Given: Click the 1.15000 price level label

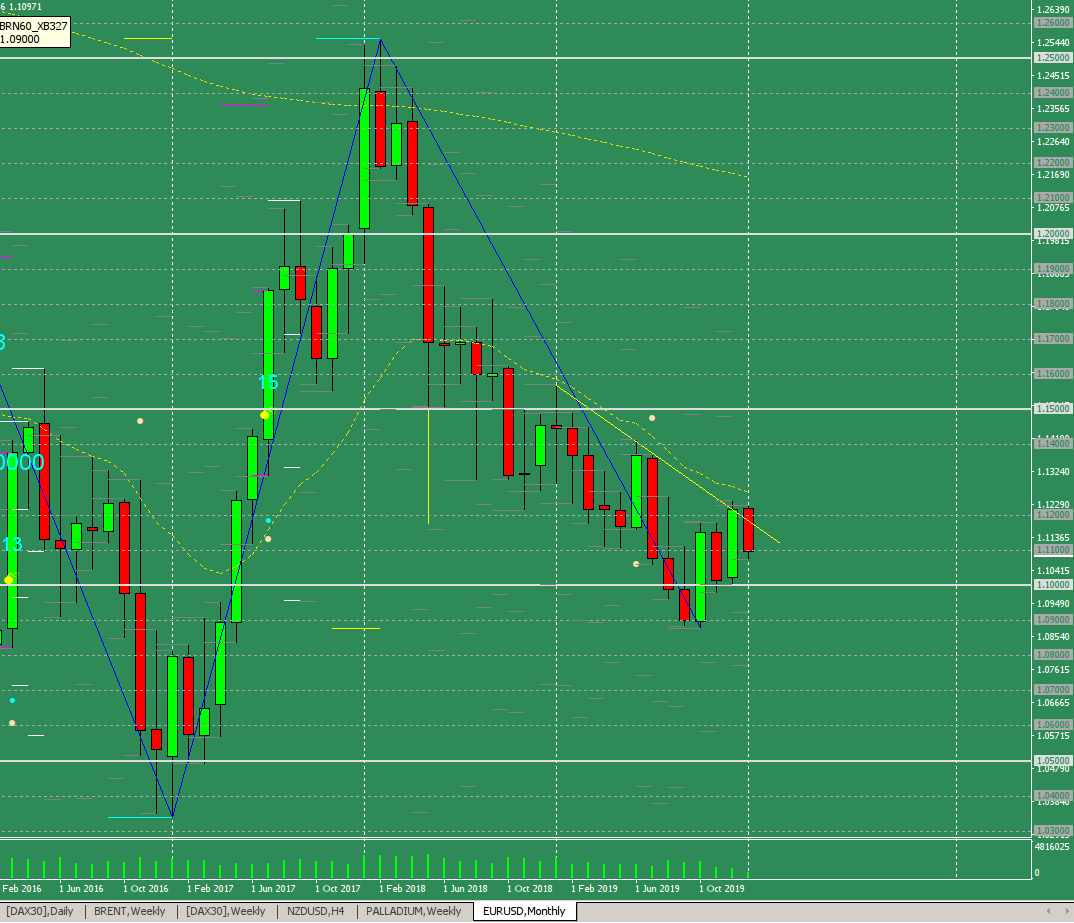Looking at the screenshot, I should click(1053, 409).
